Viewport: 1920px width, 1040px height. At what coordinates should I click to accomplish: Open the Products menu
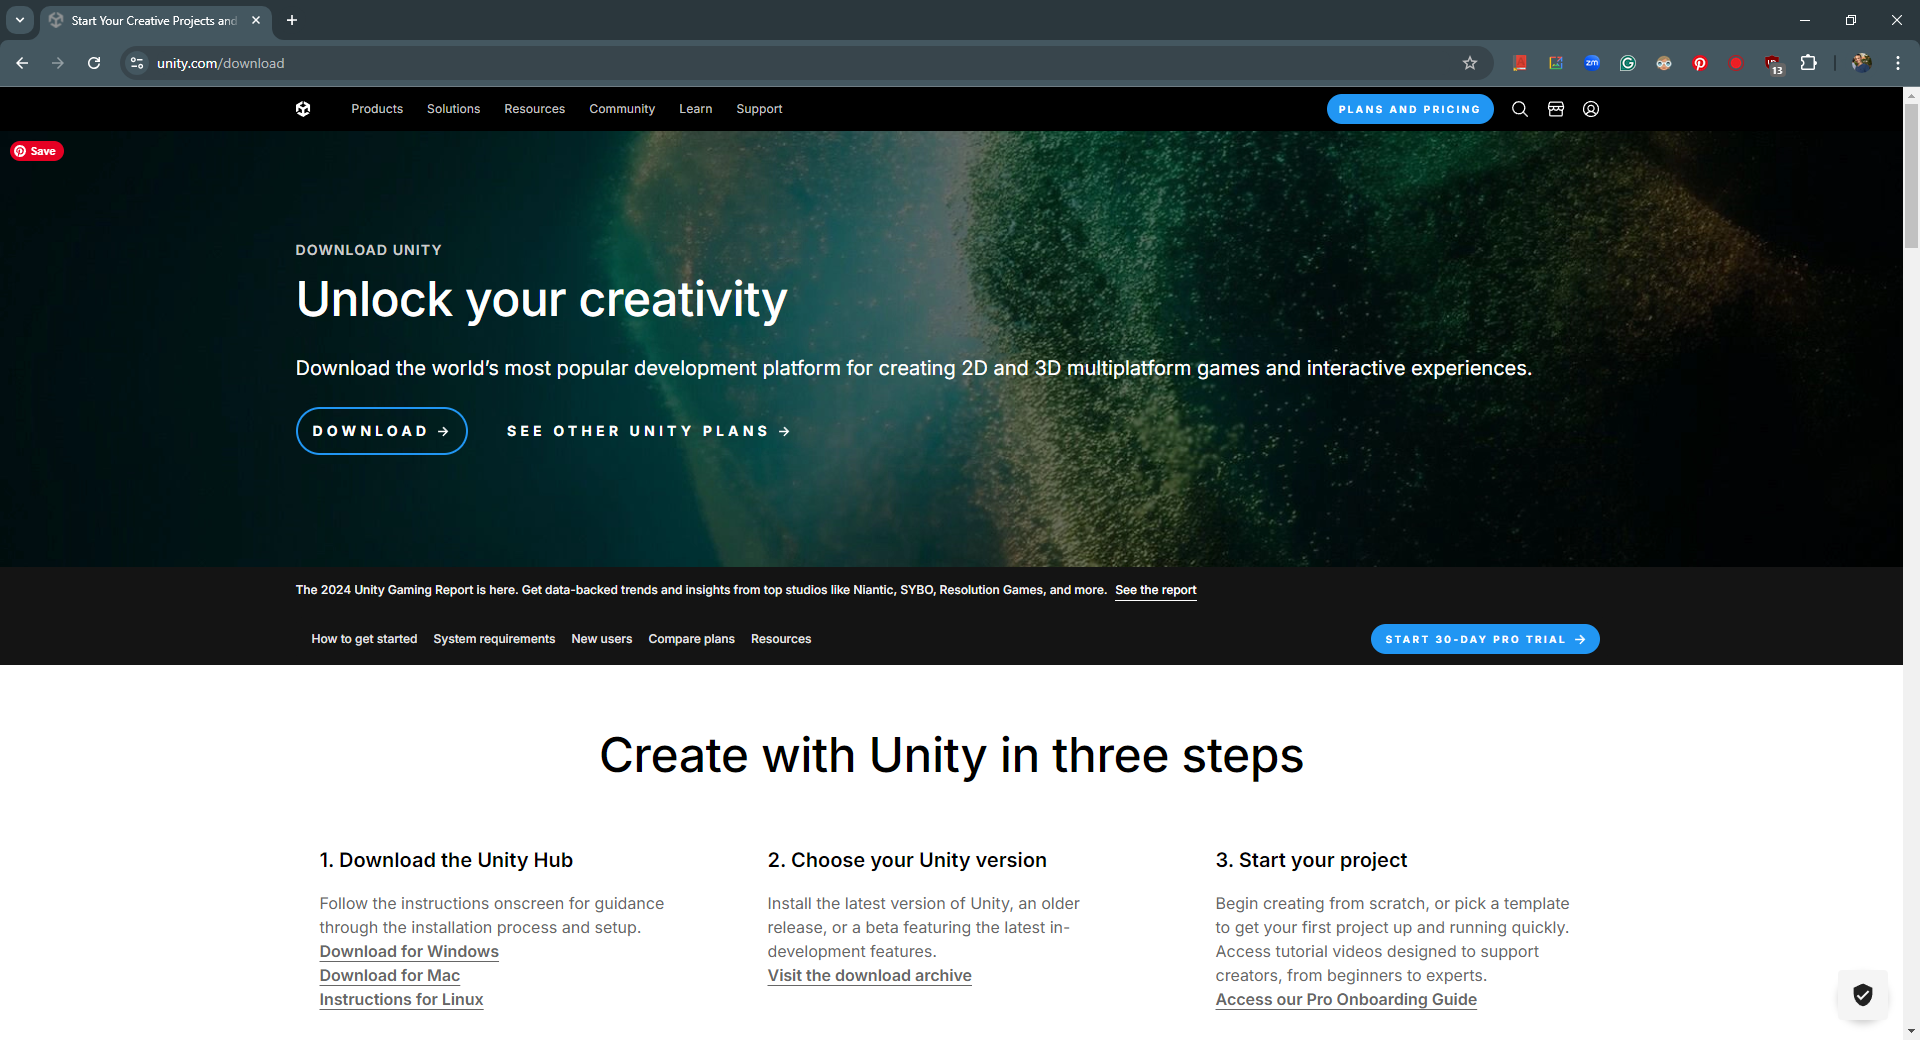[377, 109]
